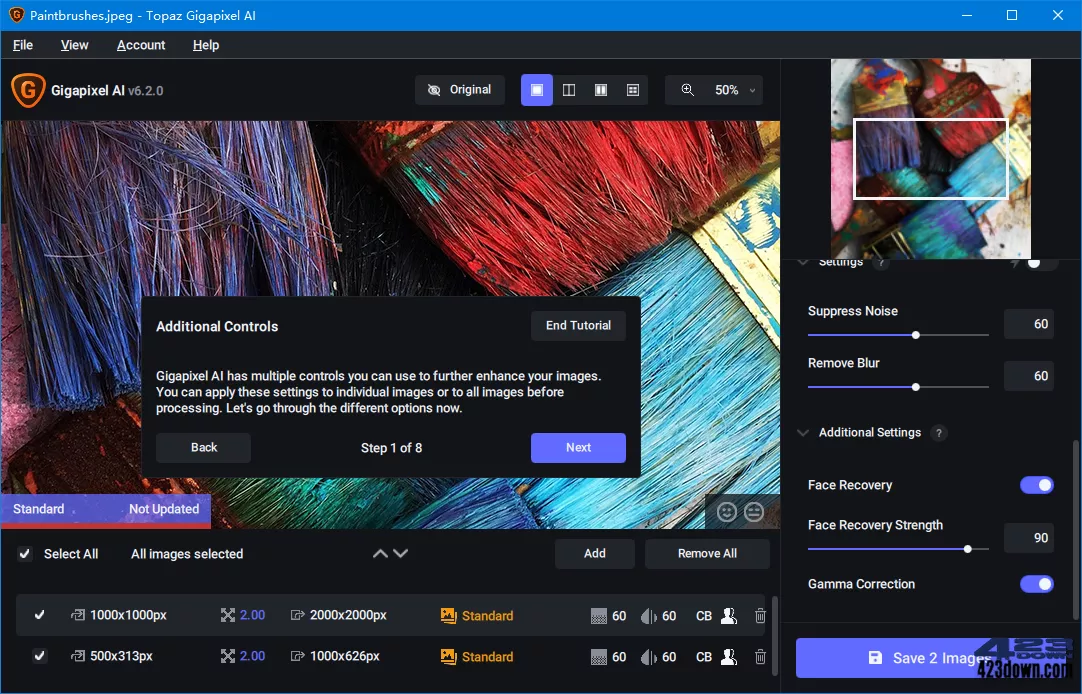Click Next in the tutorial dialog
Screen dimensions: 1082x694
578,448
